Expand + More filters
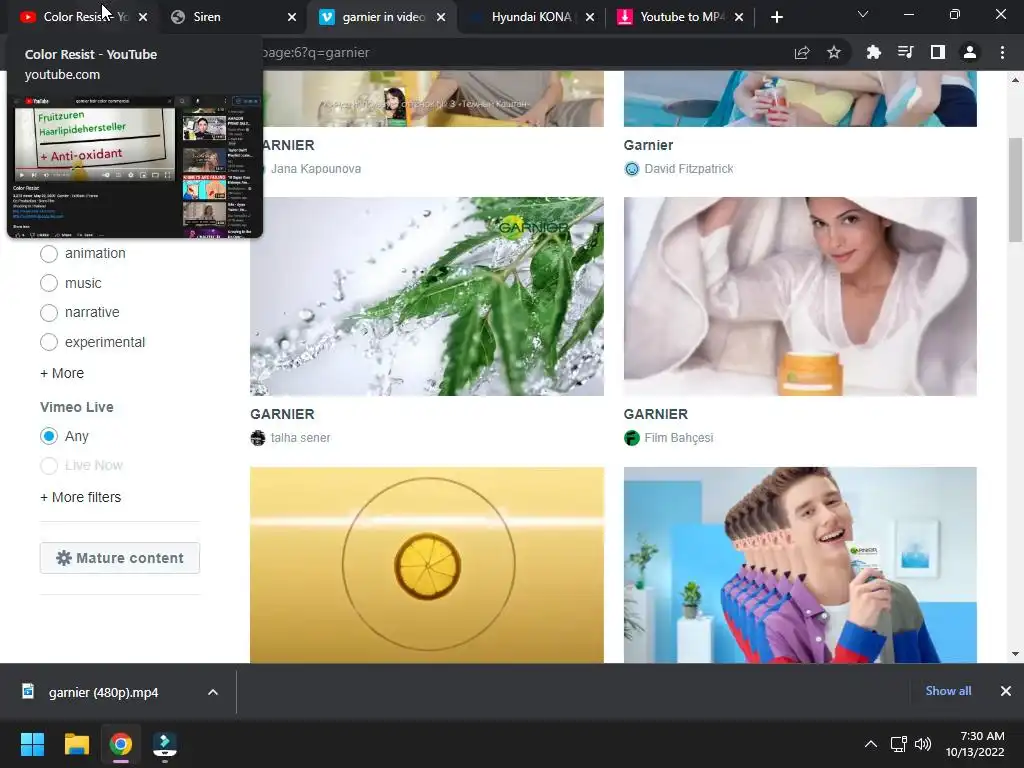 coord(80,498)
